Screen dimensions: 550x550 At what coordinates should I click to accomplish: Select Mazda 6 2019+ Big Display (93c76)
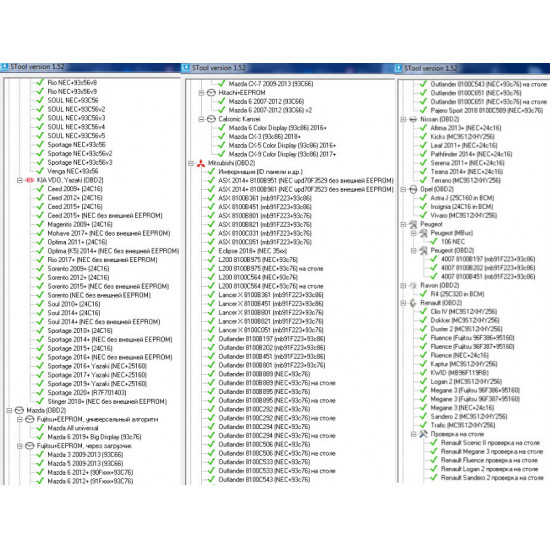coord(94,437)
